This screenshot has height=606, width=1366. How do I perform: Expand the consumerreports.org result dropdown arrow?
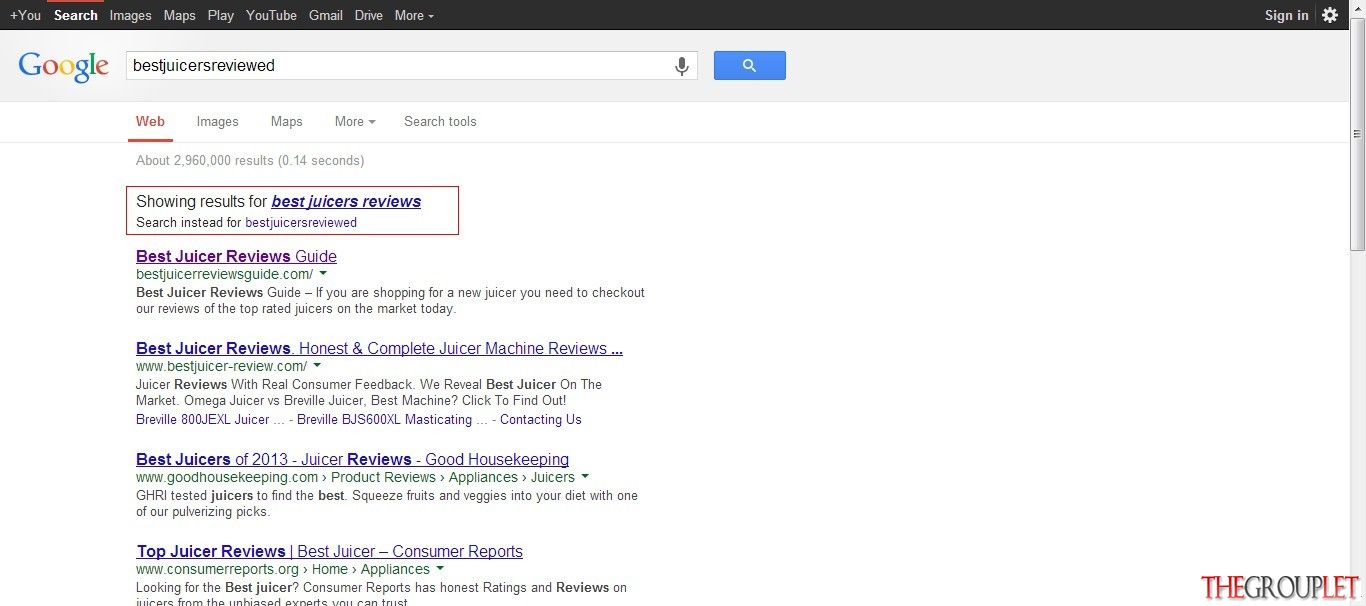(x=440, y=569)
